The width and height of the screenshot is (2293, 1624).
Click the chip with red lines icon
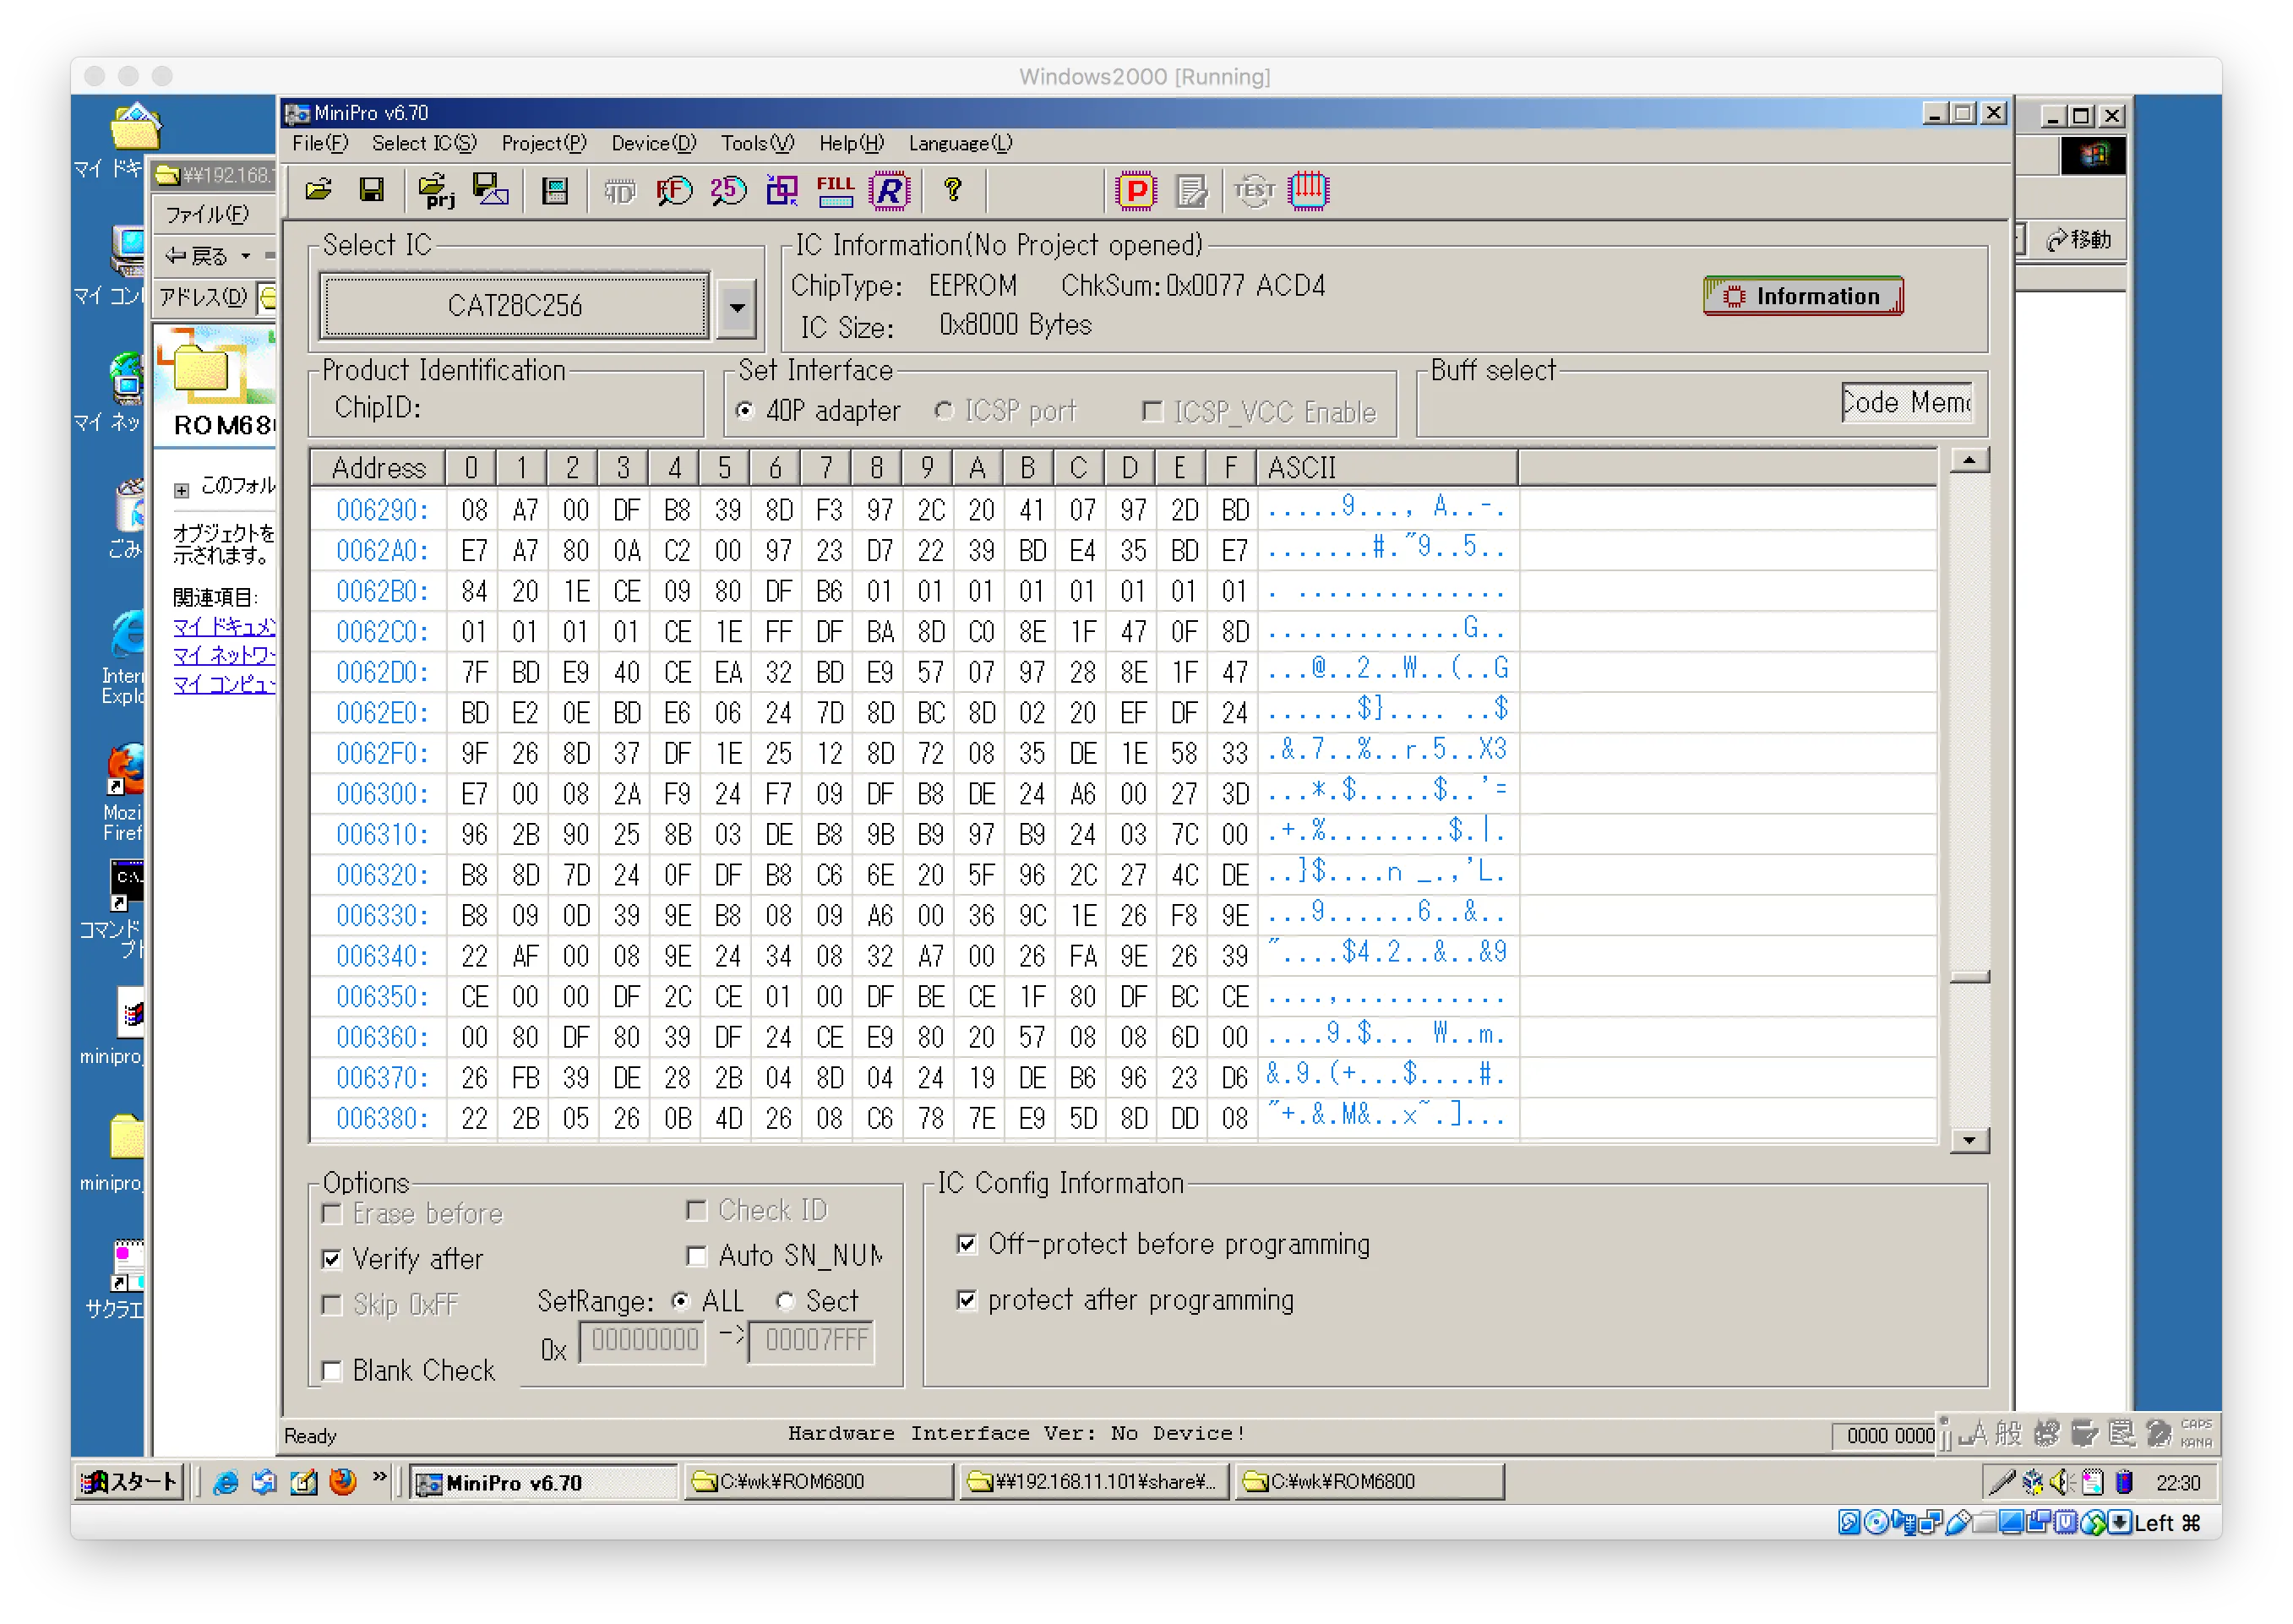point(1308,190)
